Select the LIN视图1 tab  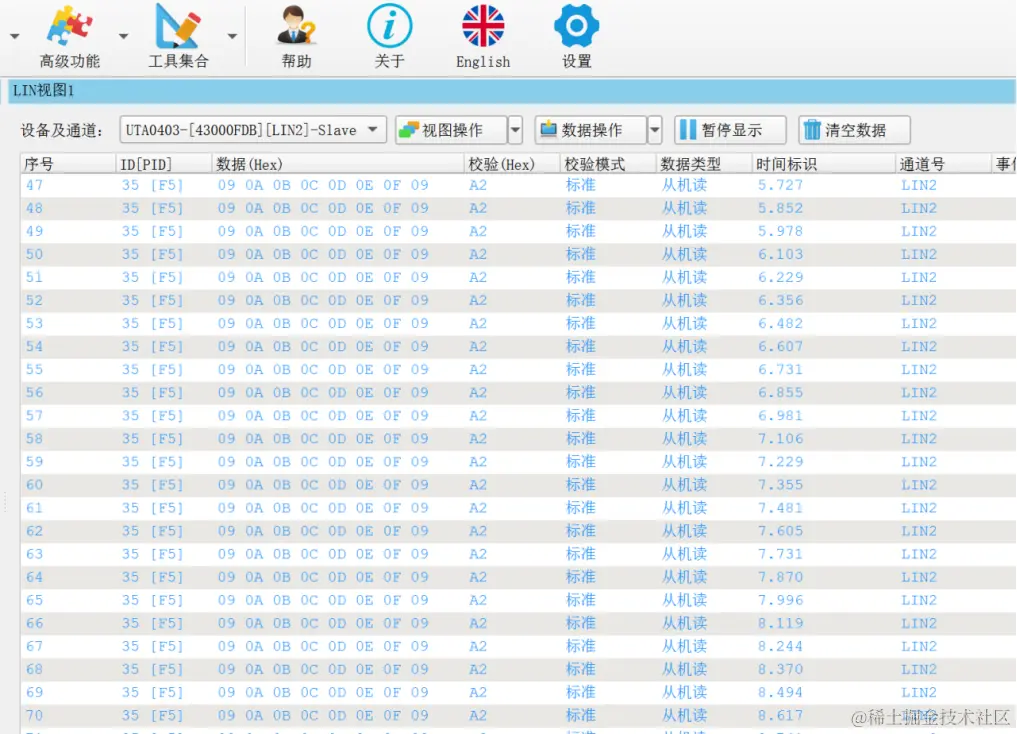[43, 90]
